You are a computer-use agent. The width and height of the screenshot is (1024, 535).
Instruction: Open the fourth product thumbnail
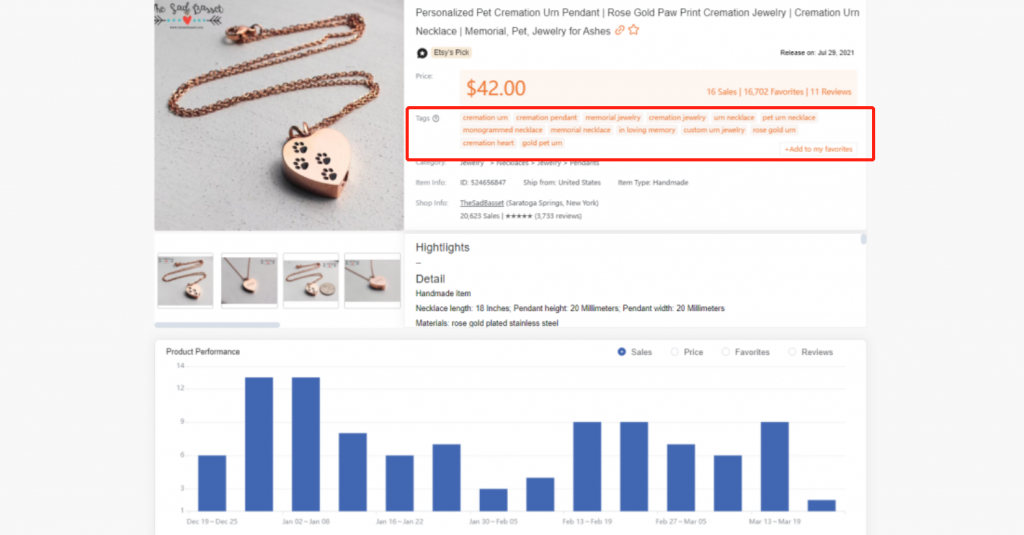[x=372, y=280]
